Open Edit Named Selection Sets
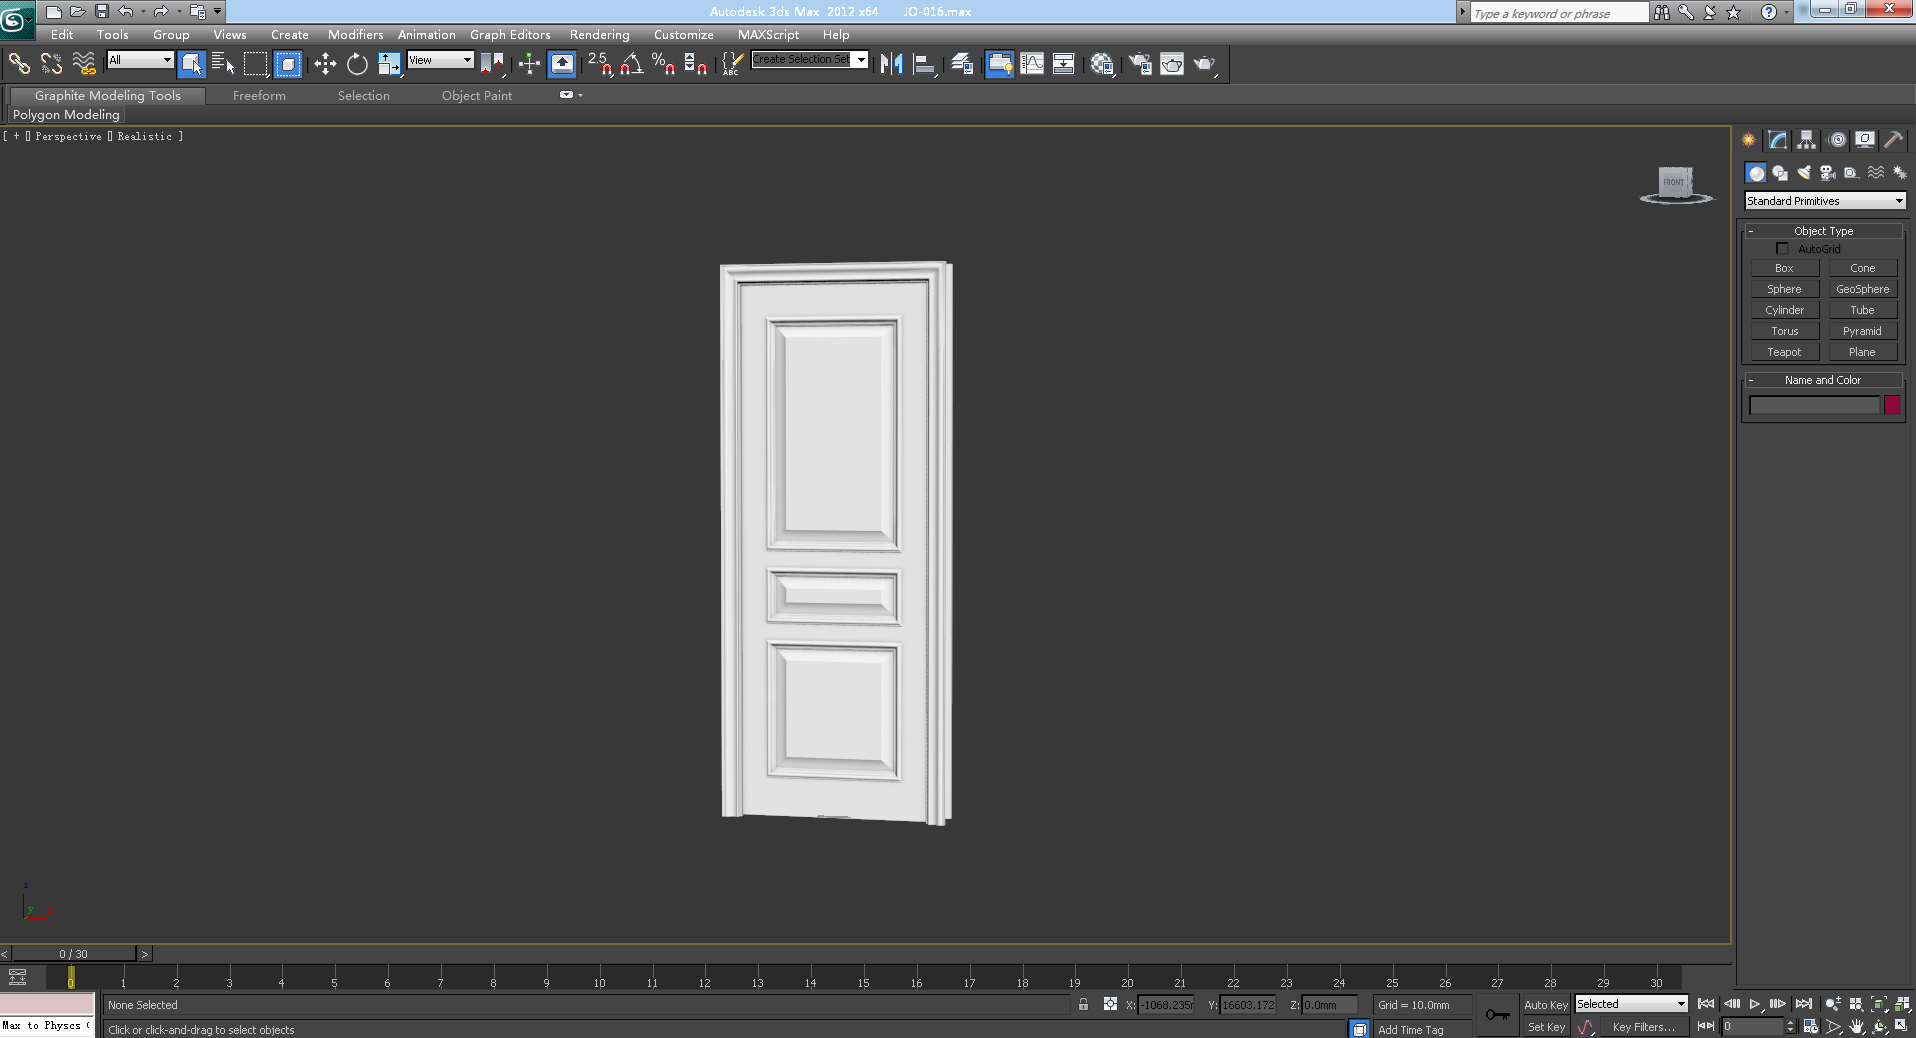The height and width of the screenshot is (1038, 1916). pyautogui.click(x=732, y=64)
